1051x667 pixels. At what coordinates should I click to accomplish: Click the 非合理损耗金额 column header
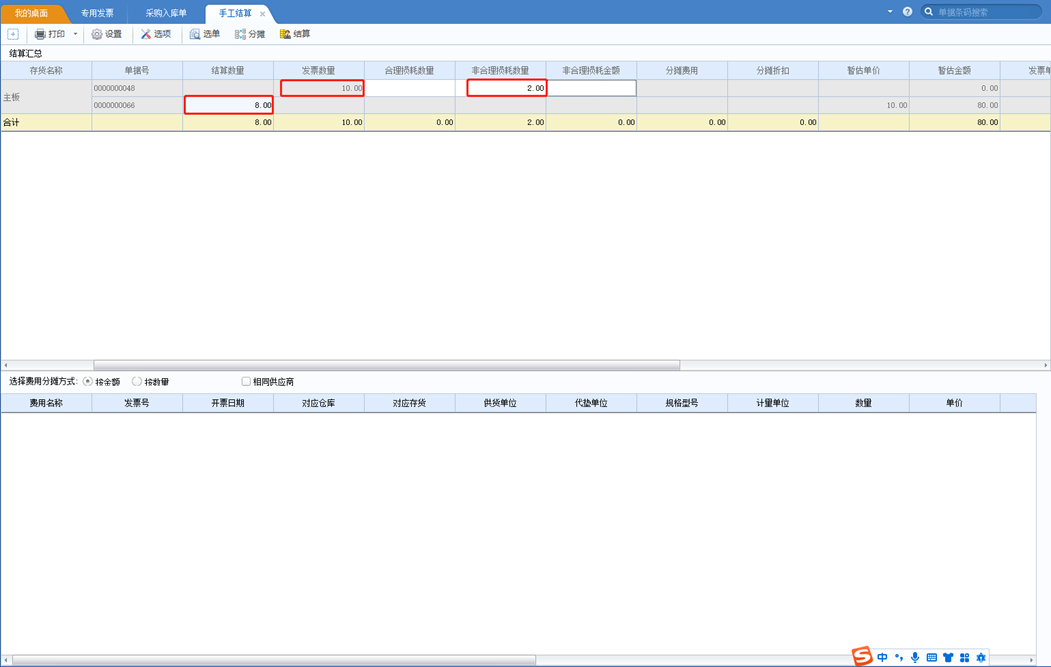click(591, 70)
